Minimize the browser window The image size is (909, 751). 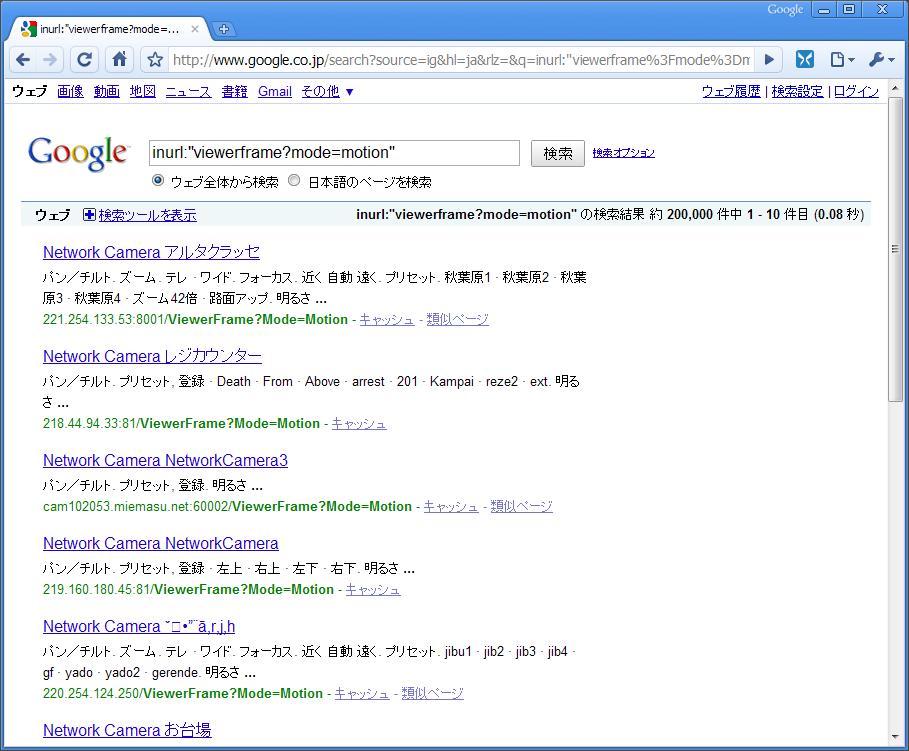point(824,10)
